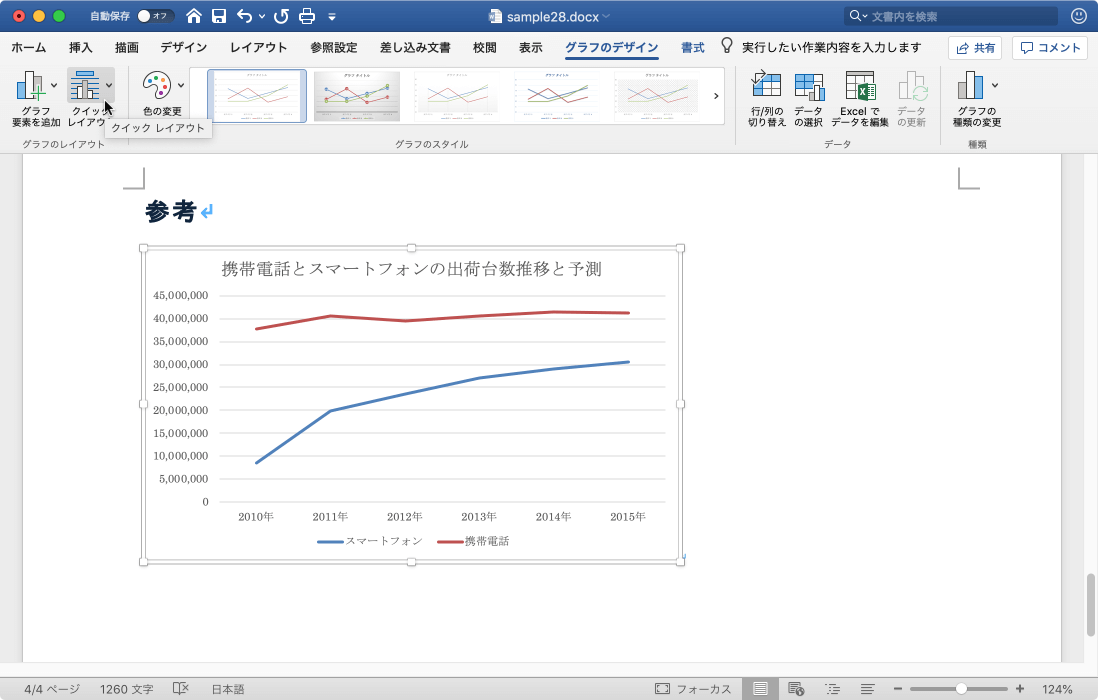Save the document with floppy icon
This screenshot has height=700, width=1098.
(x=219, y=16)
